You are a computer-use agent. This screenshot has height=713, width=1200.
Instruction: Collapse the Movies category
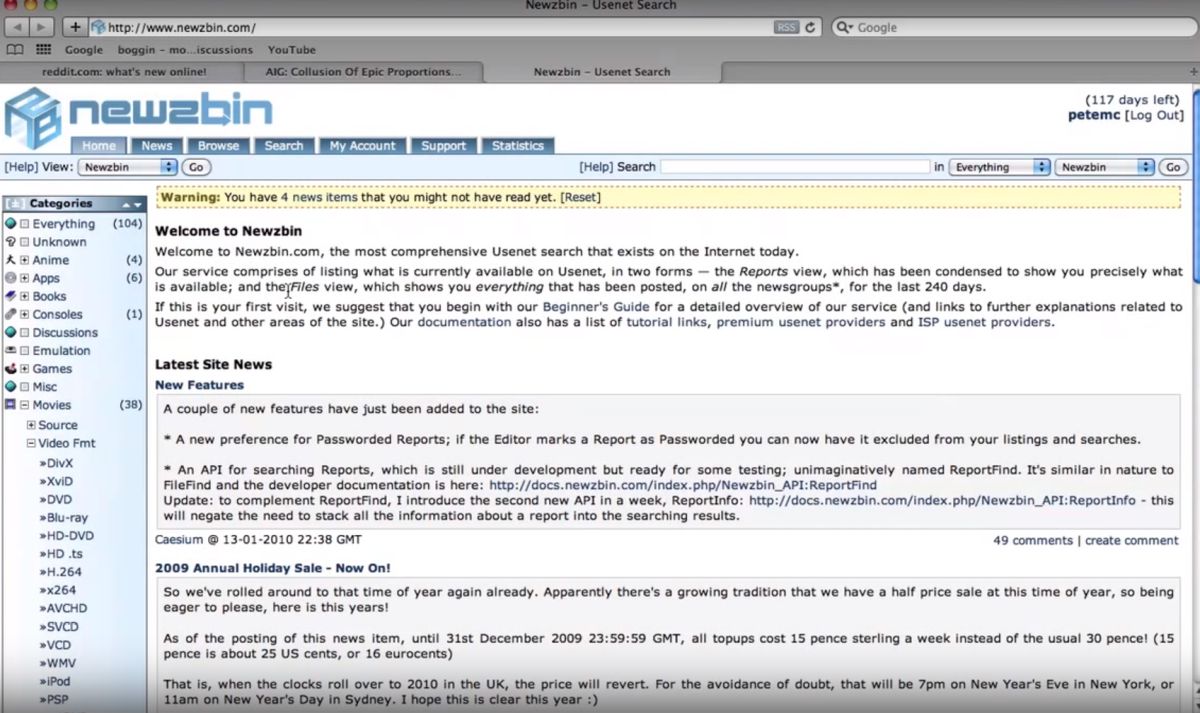(25, 404)
